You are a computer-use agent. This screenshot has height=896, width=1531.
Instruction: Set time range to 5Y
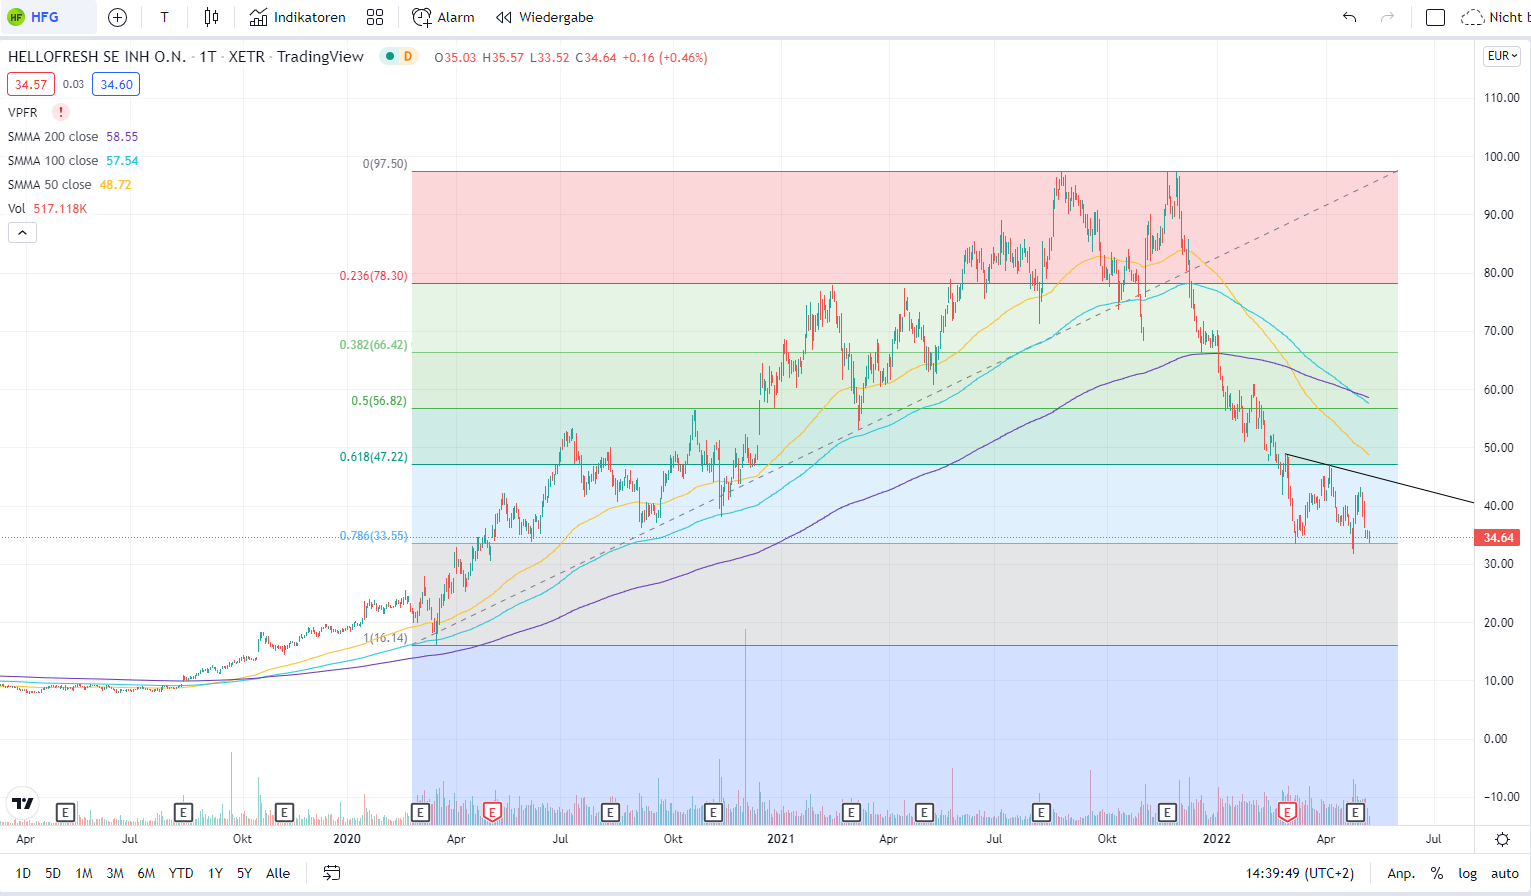[244, 873]
